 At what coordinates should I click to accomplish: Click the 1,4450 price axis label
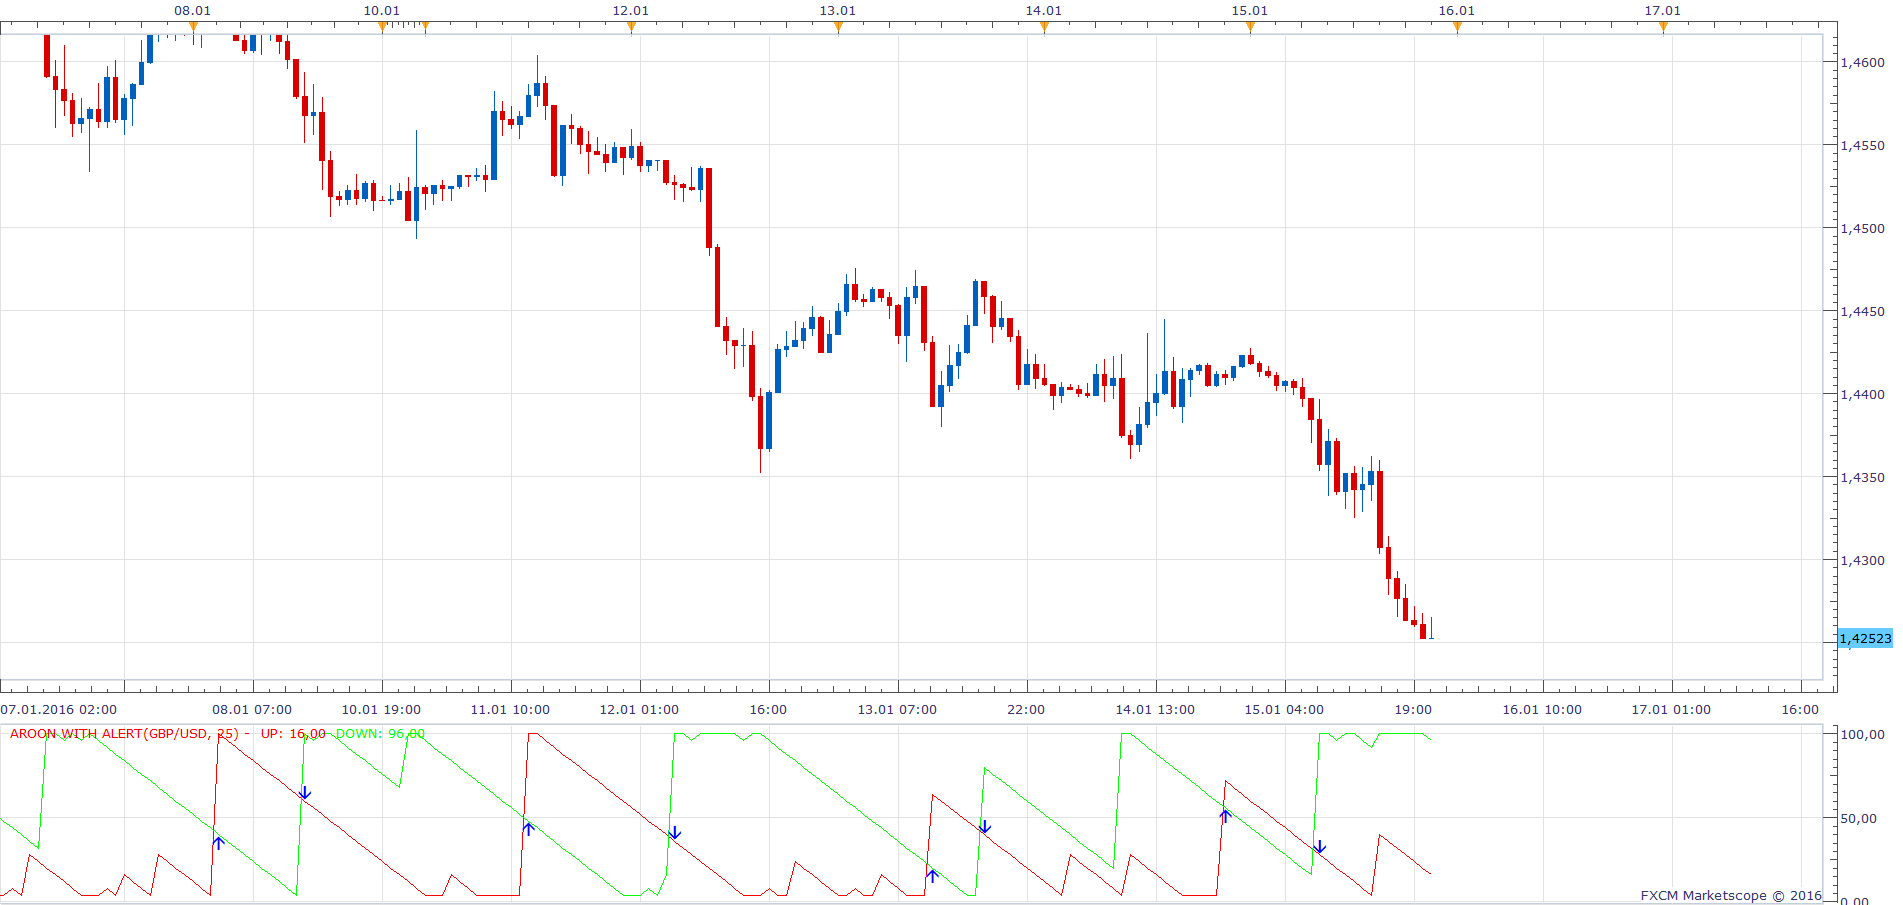1862,311
